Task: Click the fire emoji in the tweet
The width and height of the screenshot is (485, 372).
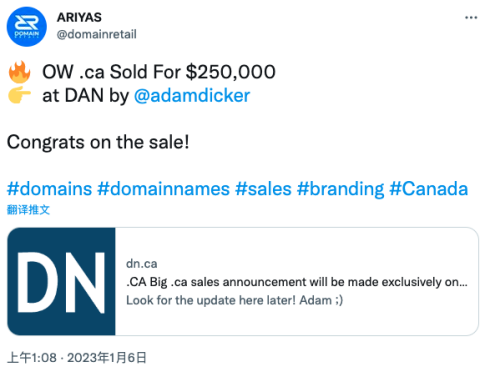Action: point(20,72)
